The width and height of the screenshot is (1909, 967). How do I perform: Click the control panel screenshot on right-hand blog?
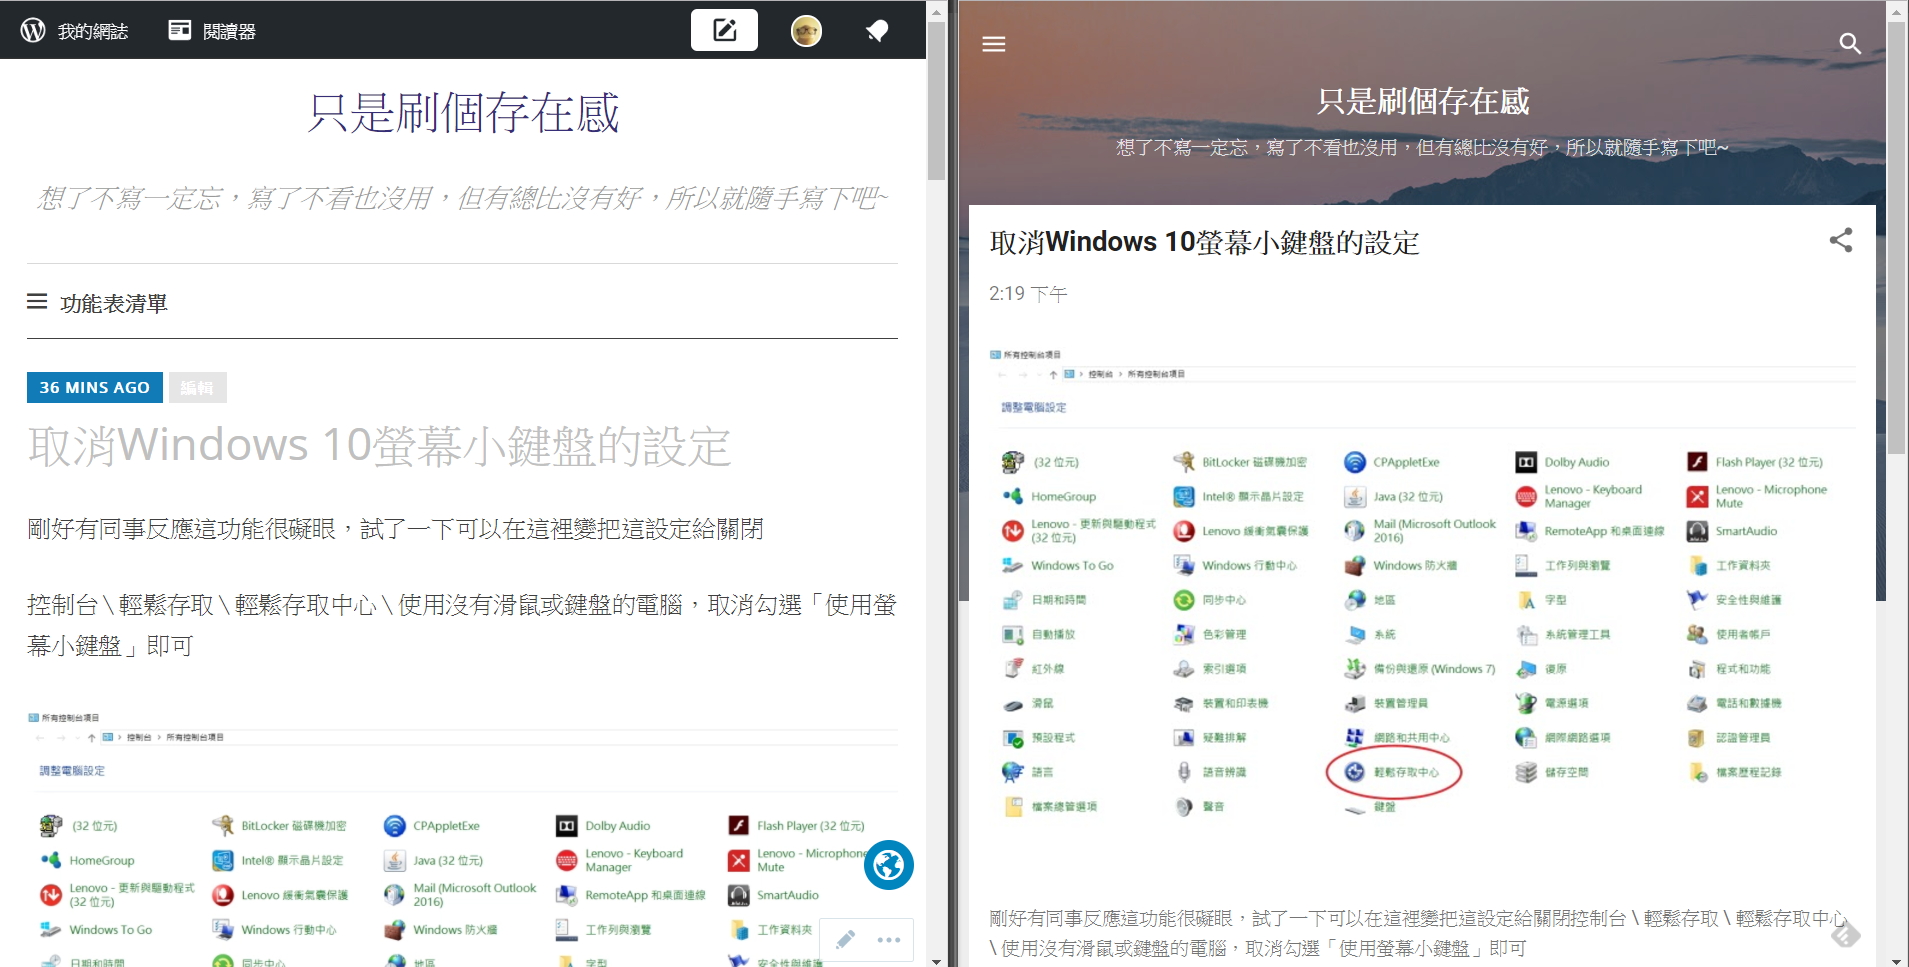coord(1422,584)
